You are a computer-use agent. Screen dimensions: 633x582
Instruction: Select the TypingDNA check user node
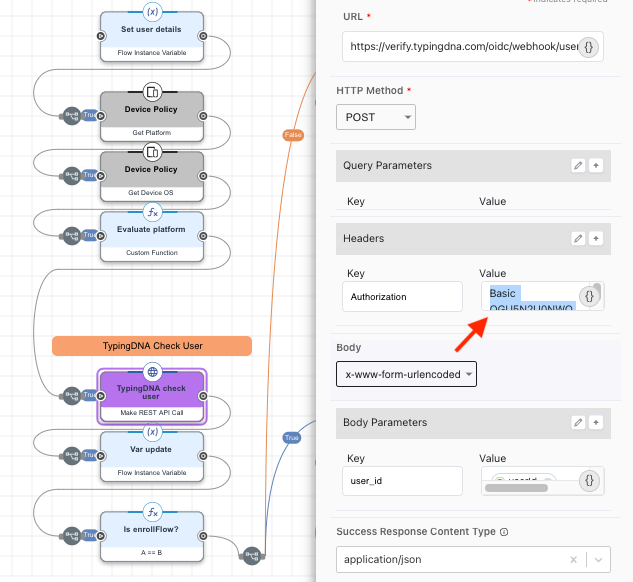152,396
